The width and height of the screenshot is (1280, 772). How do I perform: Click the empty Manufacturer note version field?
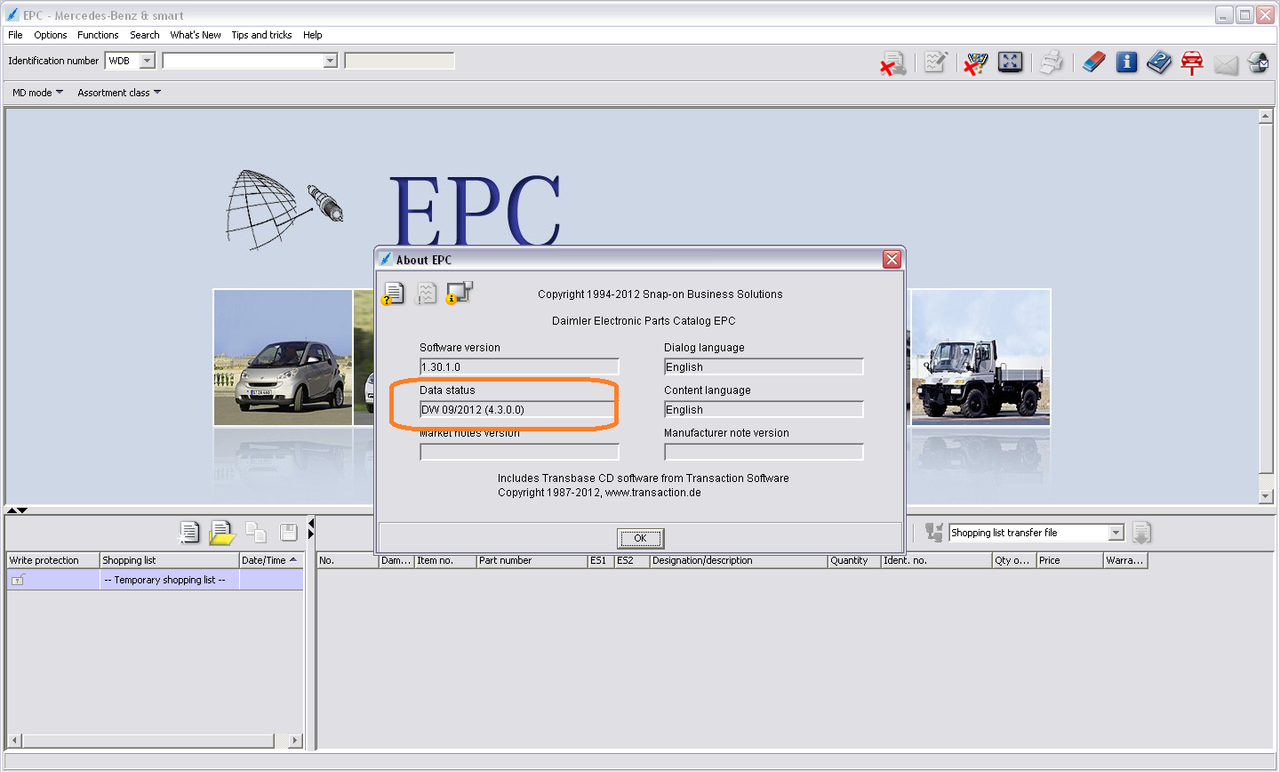(763, 452)
